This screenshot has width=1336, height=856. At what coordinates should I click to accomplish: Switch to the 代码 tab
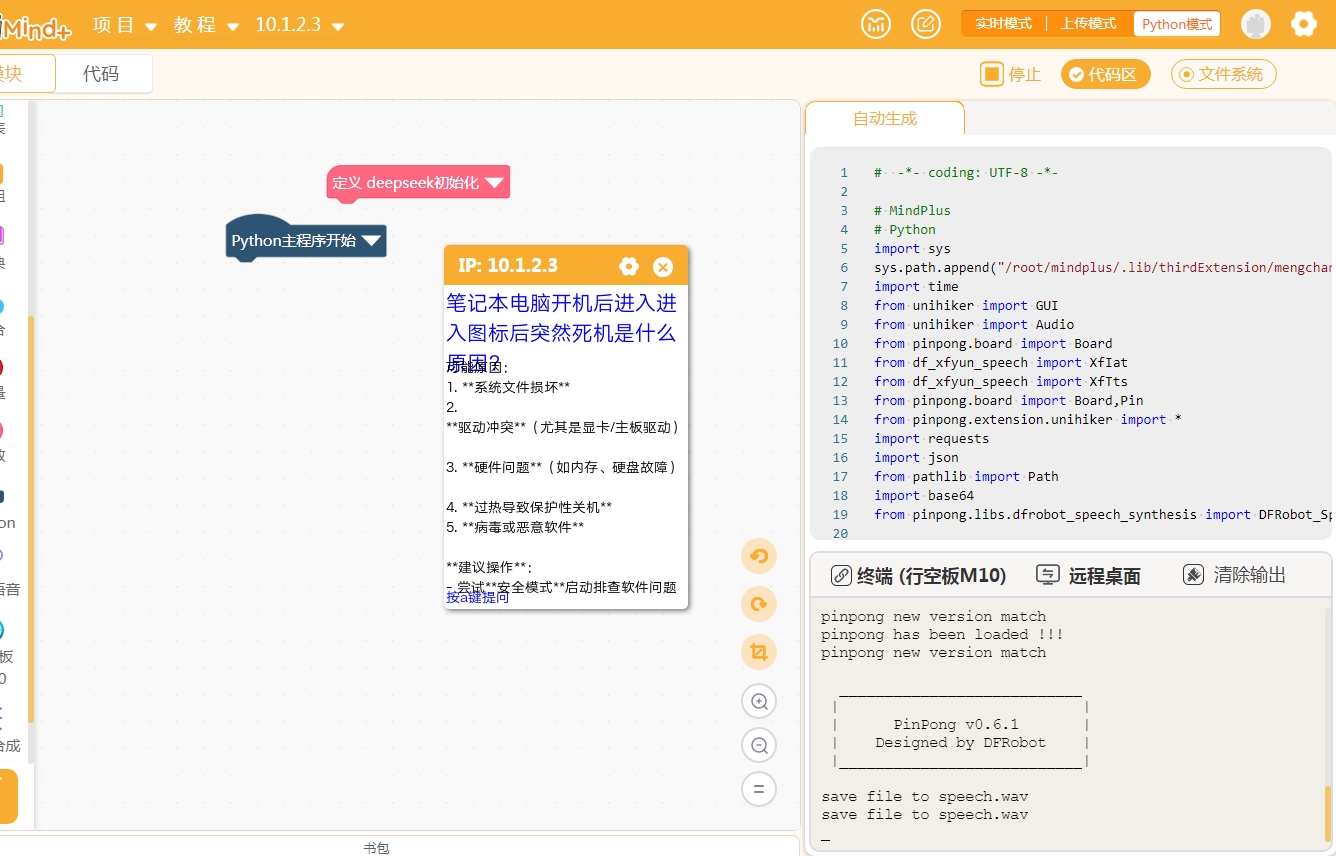point(101,74)
